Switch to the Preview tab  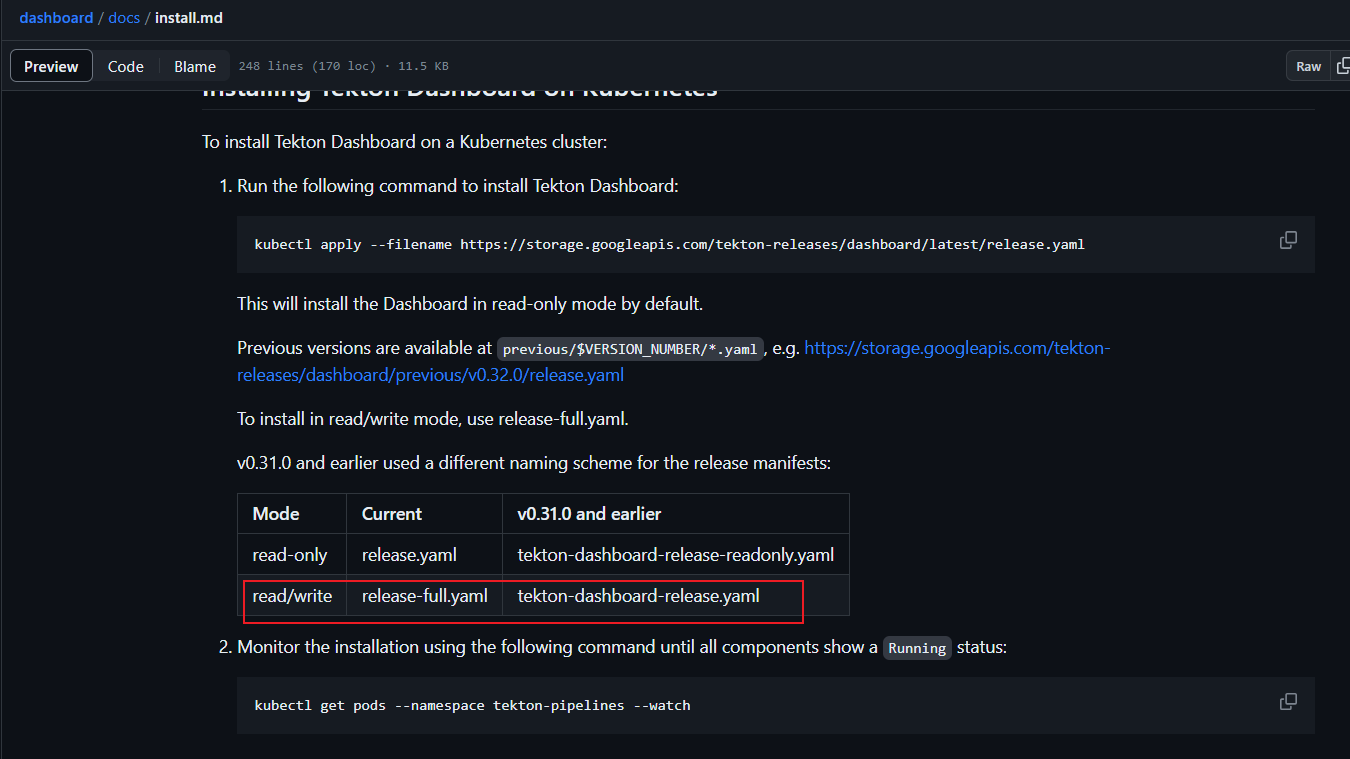click(51, 66)
